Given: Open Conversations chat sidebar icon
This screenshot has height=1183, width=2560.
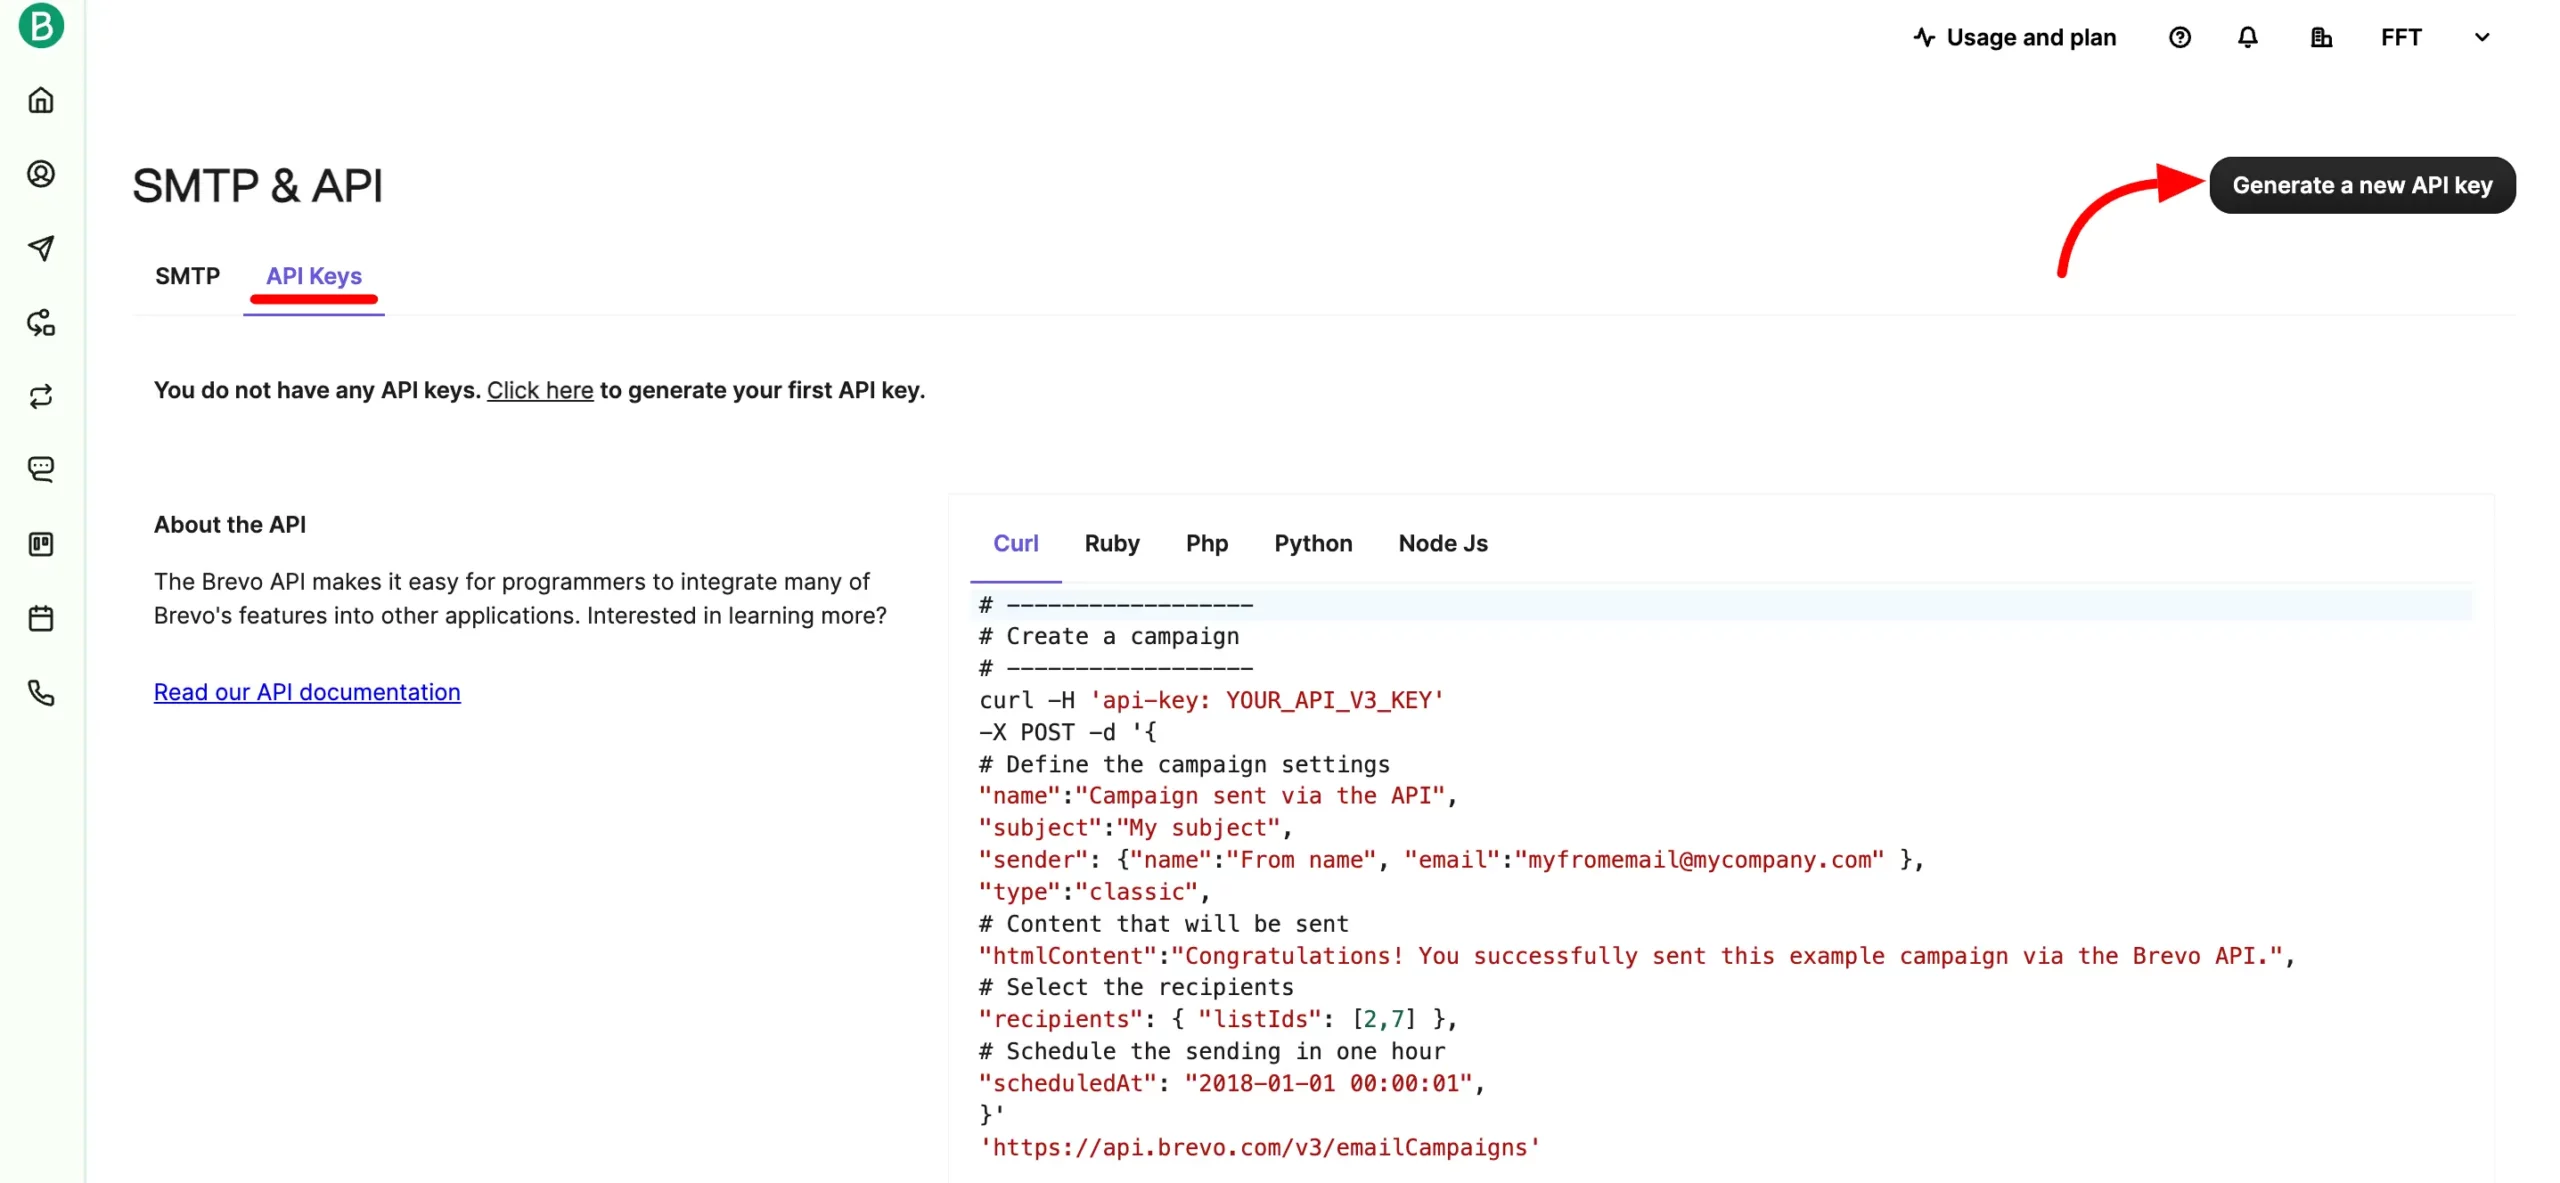Looking at the screenshot, I should 41,469.
